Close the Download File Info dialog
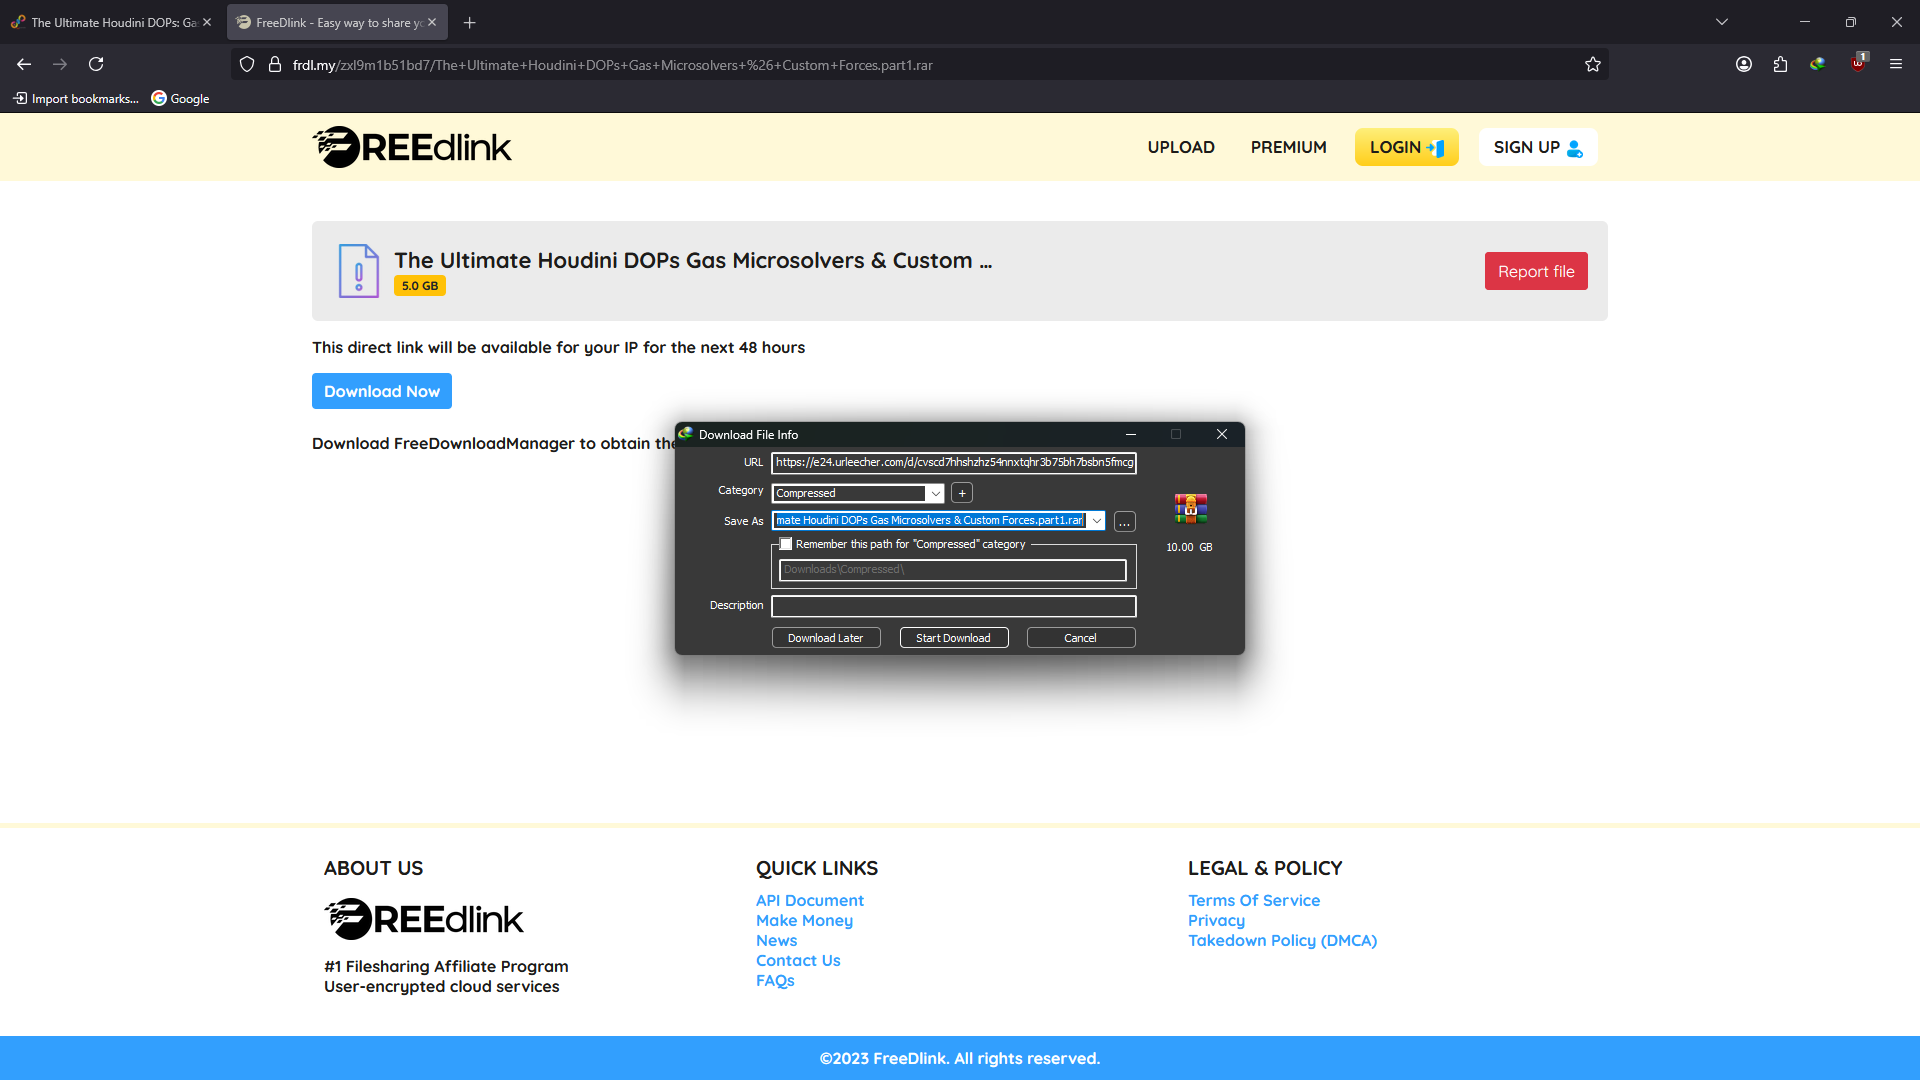Image resolution: width=1920 pixels, height=1080 pixels. click(1222, 434)
